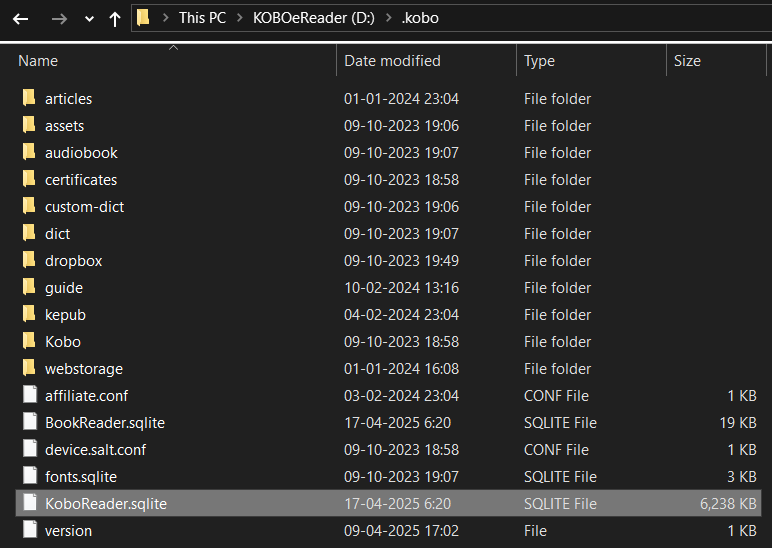Click the BookReader.sqlite file icon
Image resolution: width=772 pixels, height=548 pixels.
tap(30, 422)
